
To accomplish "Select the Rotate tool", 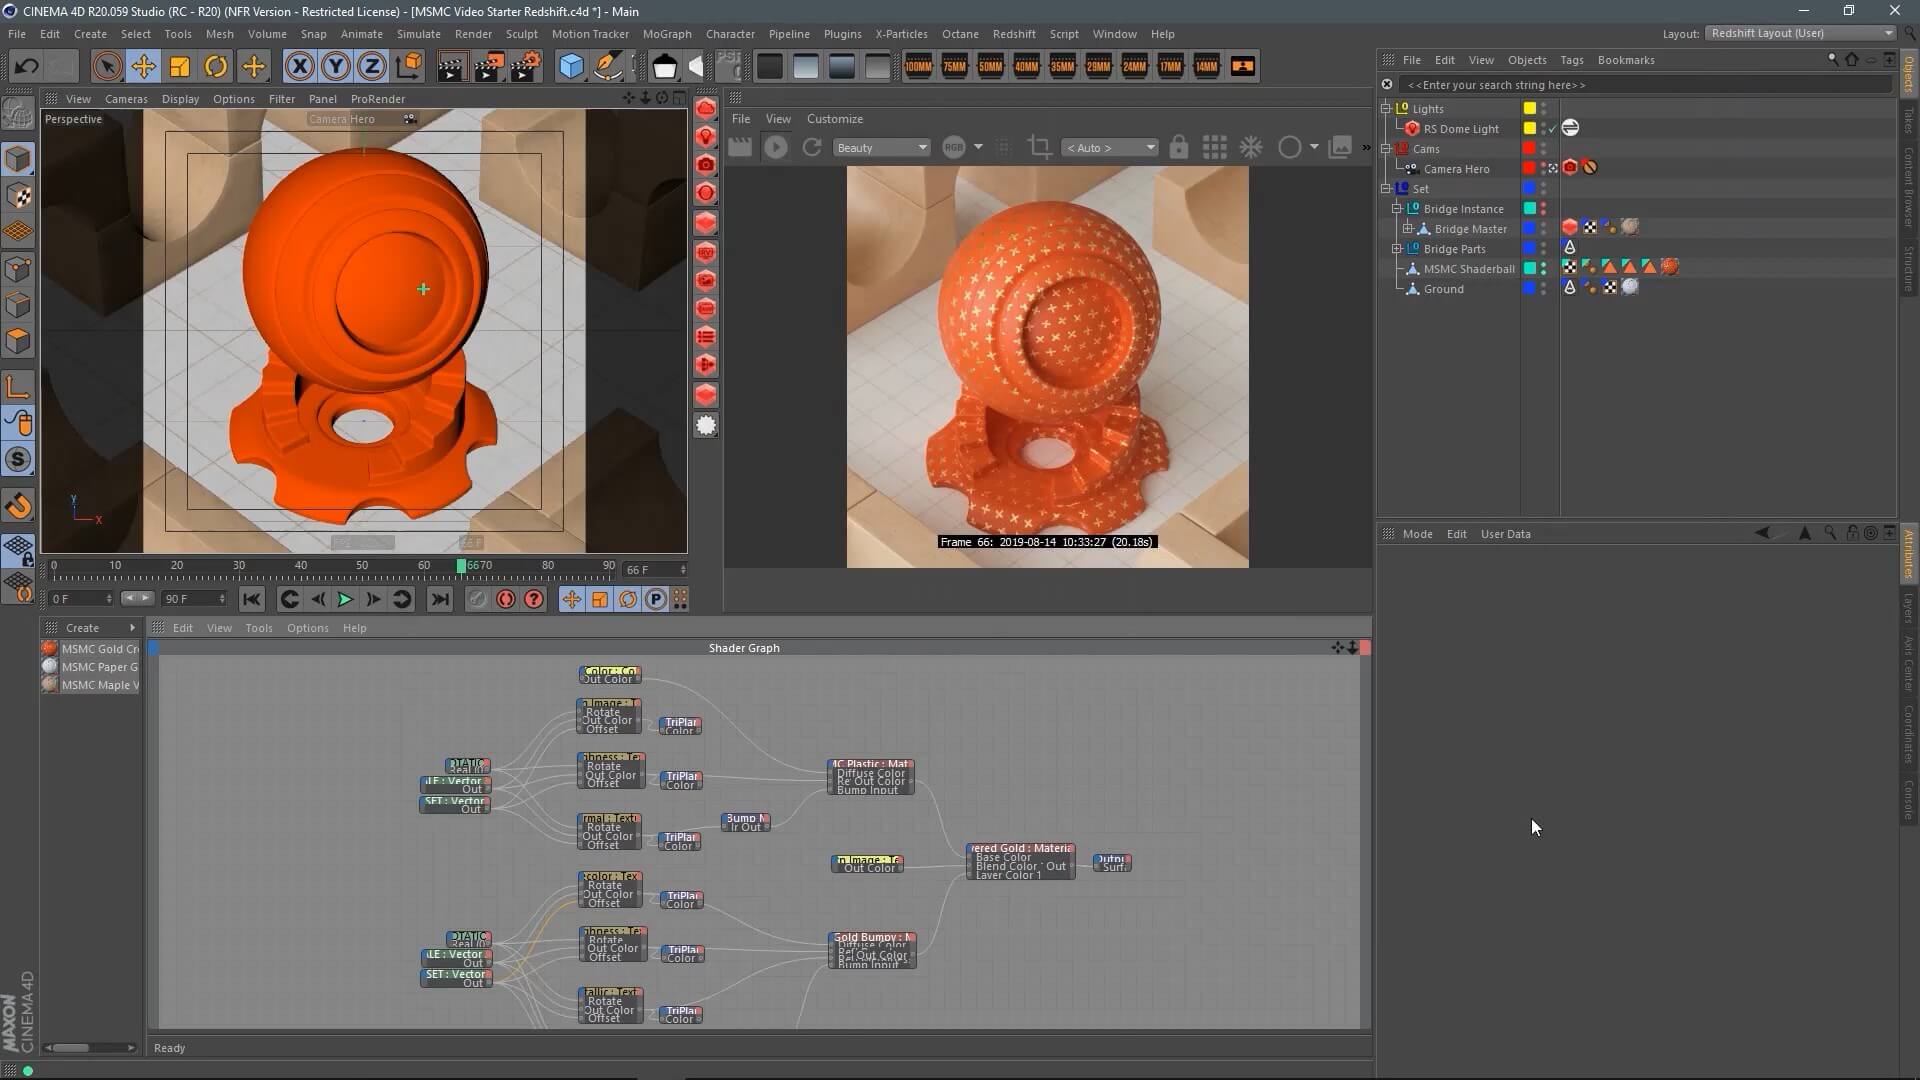I will pos(216,67).
